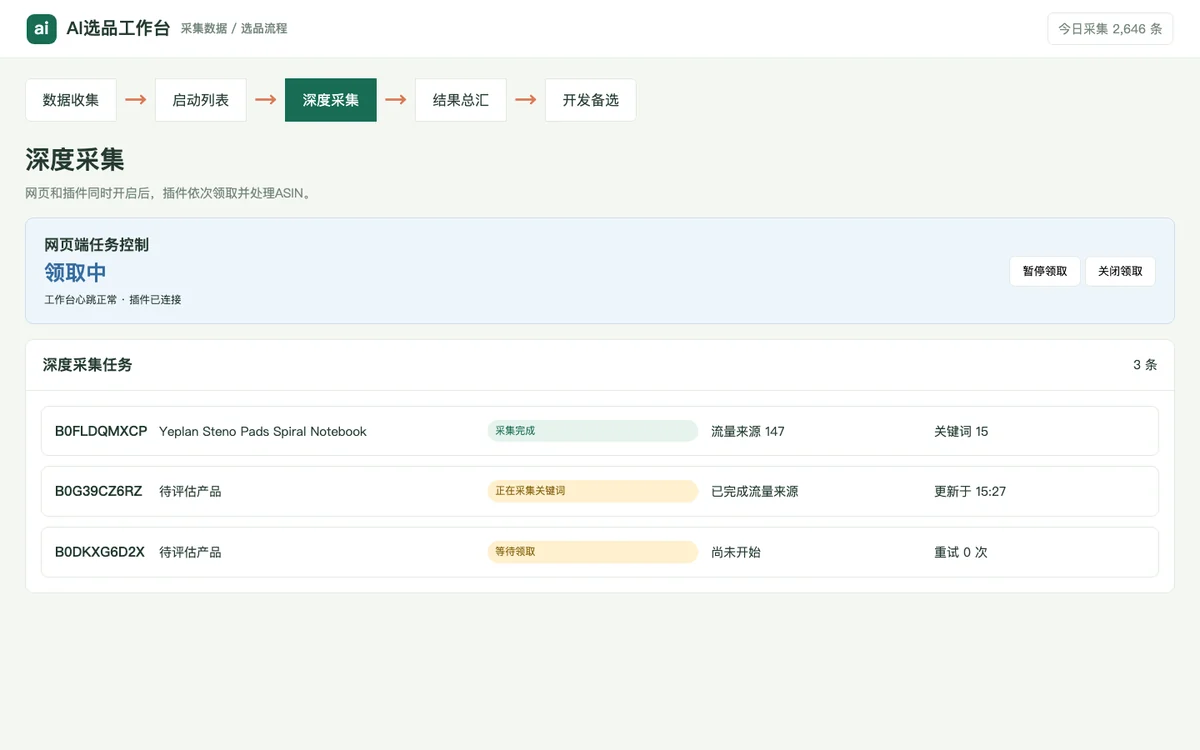Open the 今日采集 2,646 条 counter
Viewport: 1200px width, 750px height.
(1110, 29)
